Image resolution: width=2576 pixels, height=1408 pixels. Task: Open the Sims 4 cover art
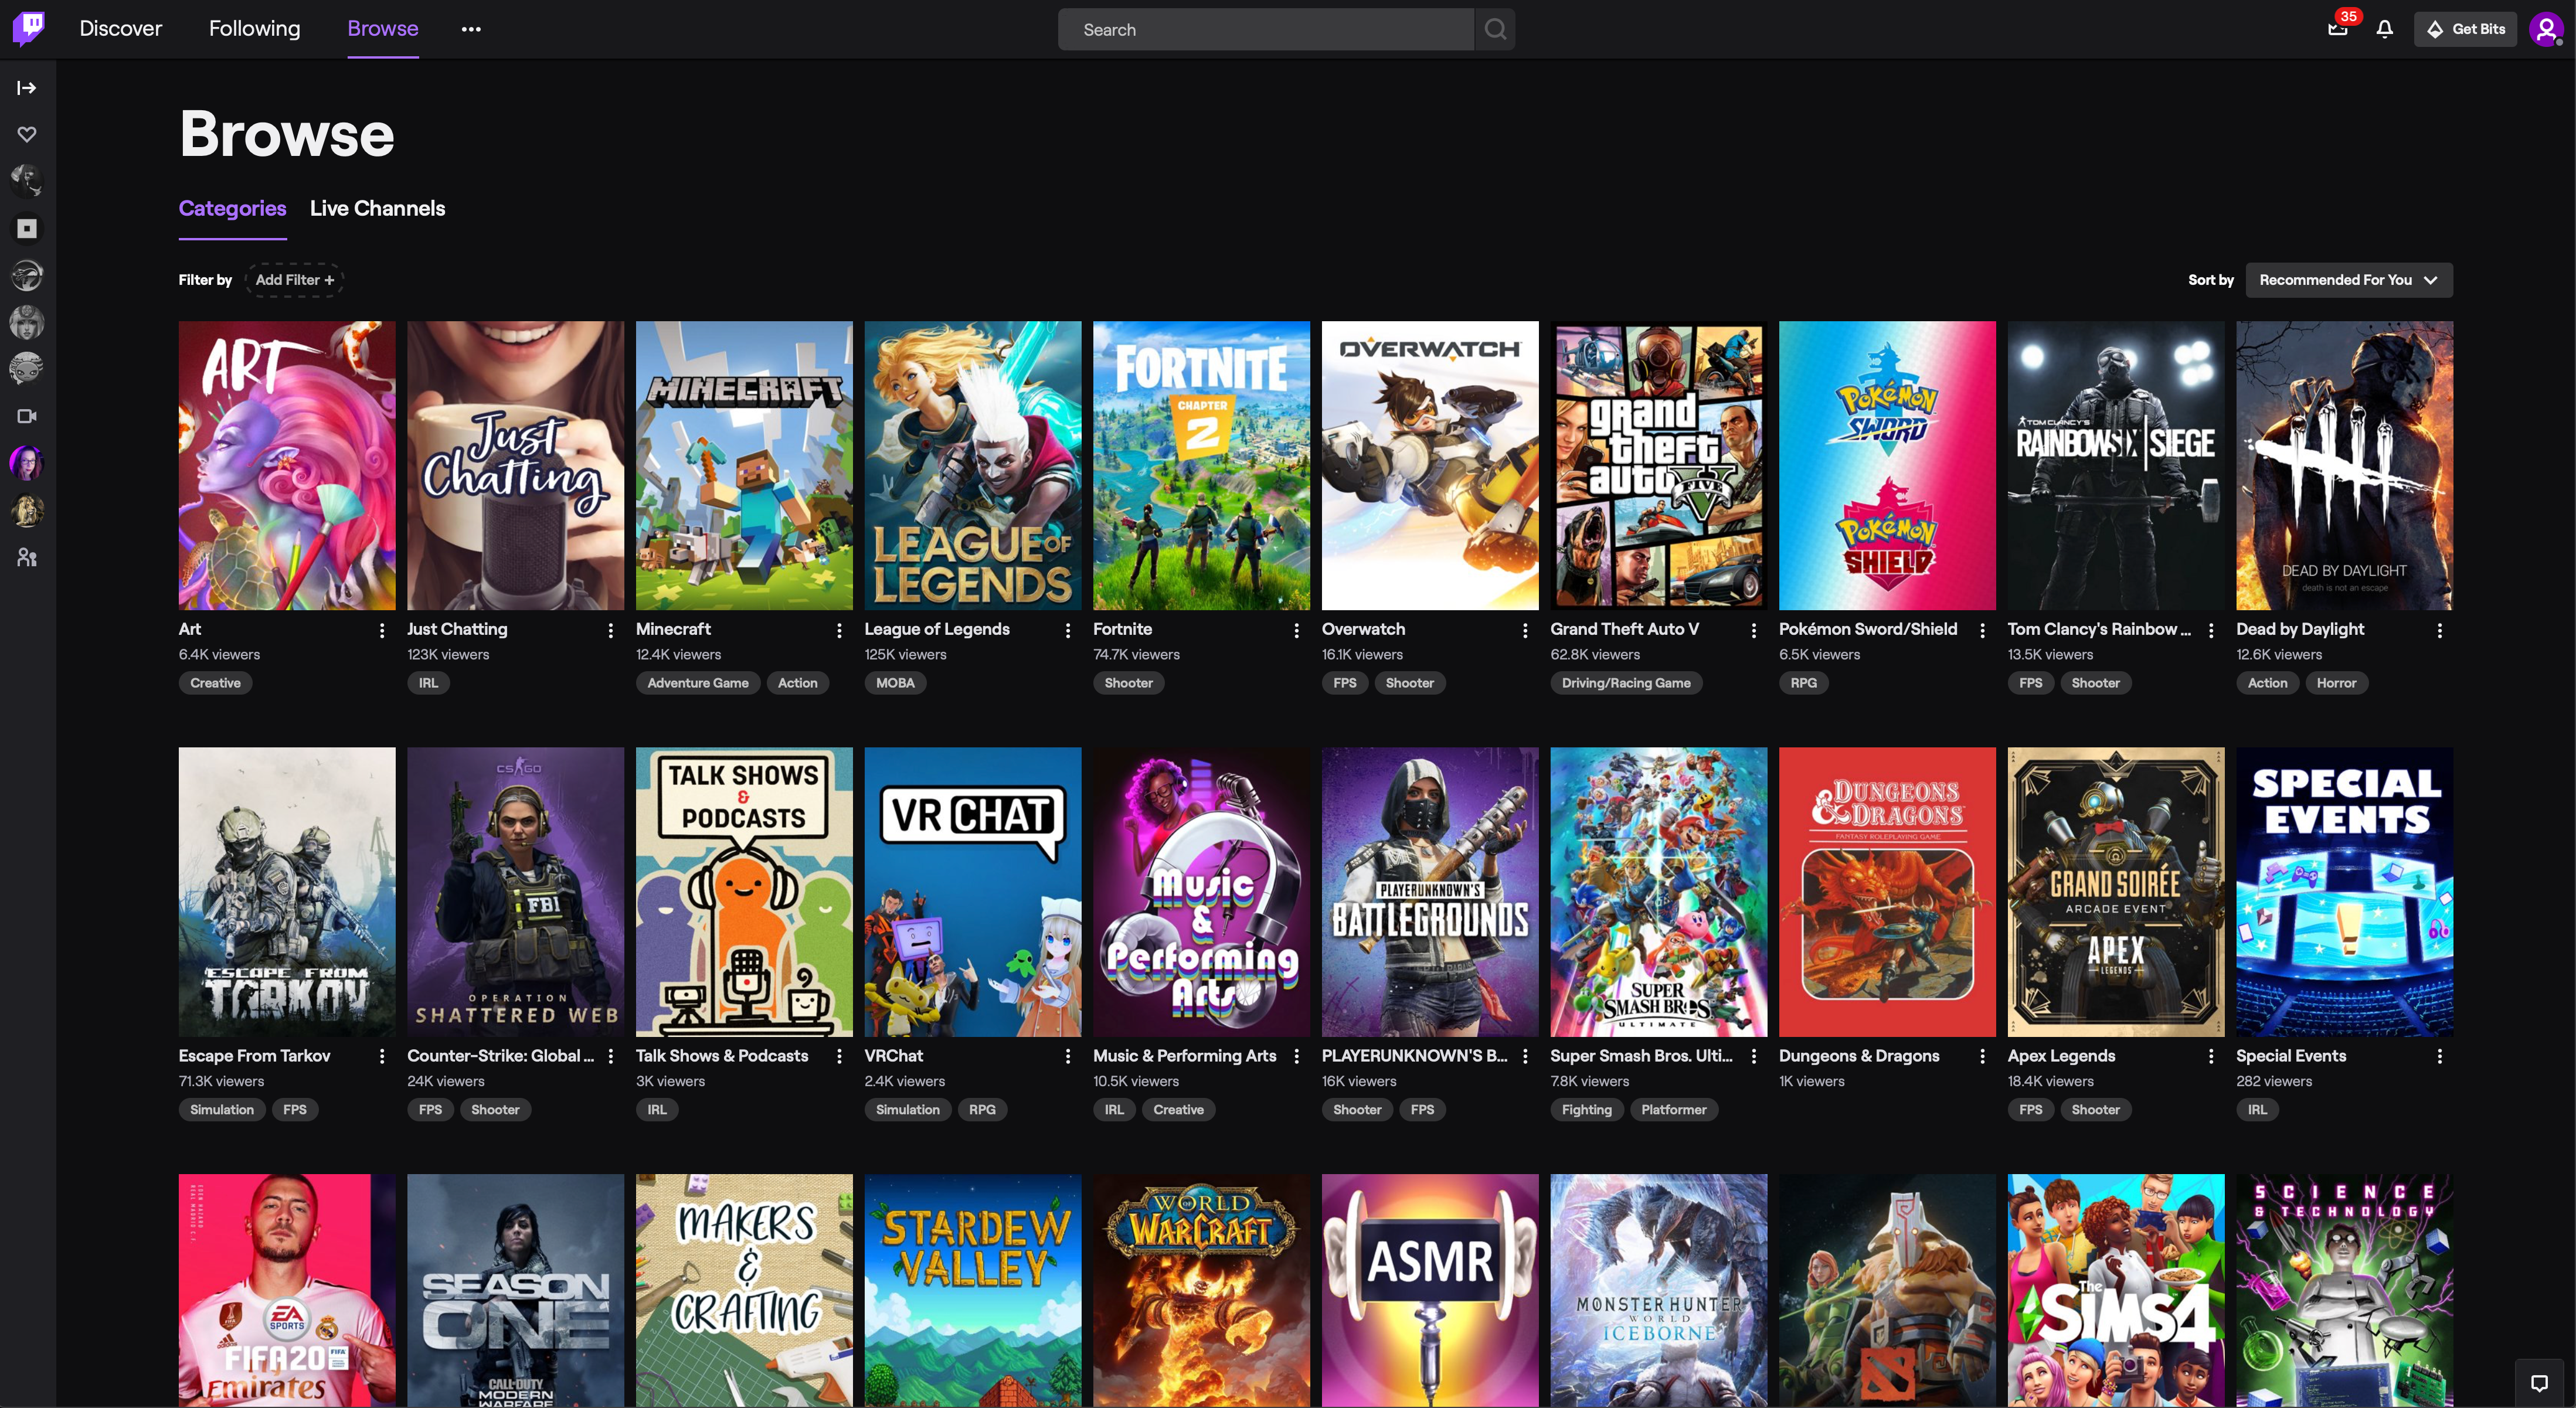tap(2116, 1291)
